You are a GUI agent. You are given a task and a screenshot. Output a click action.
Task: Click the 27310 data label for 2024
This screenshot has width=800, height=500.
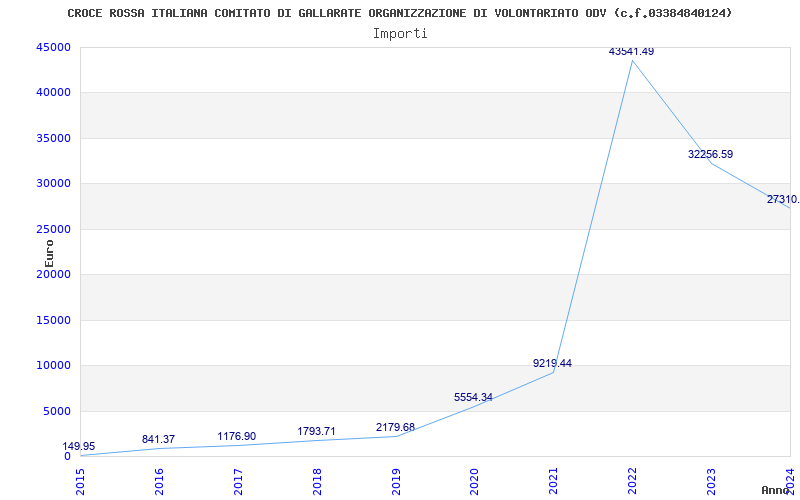point(783,199)
